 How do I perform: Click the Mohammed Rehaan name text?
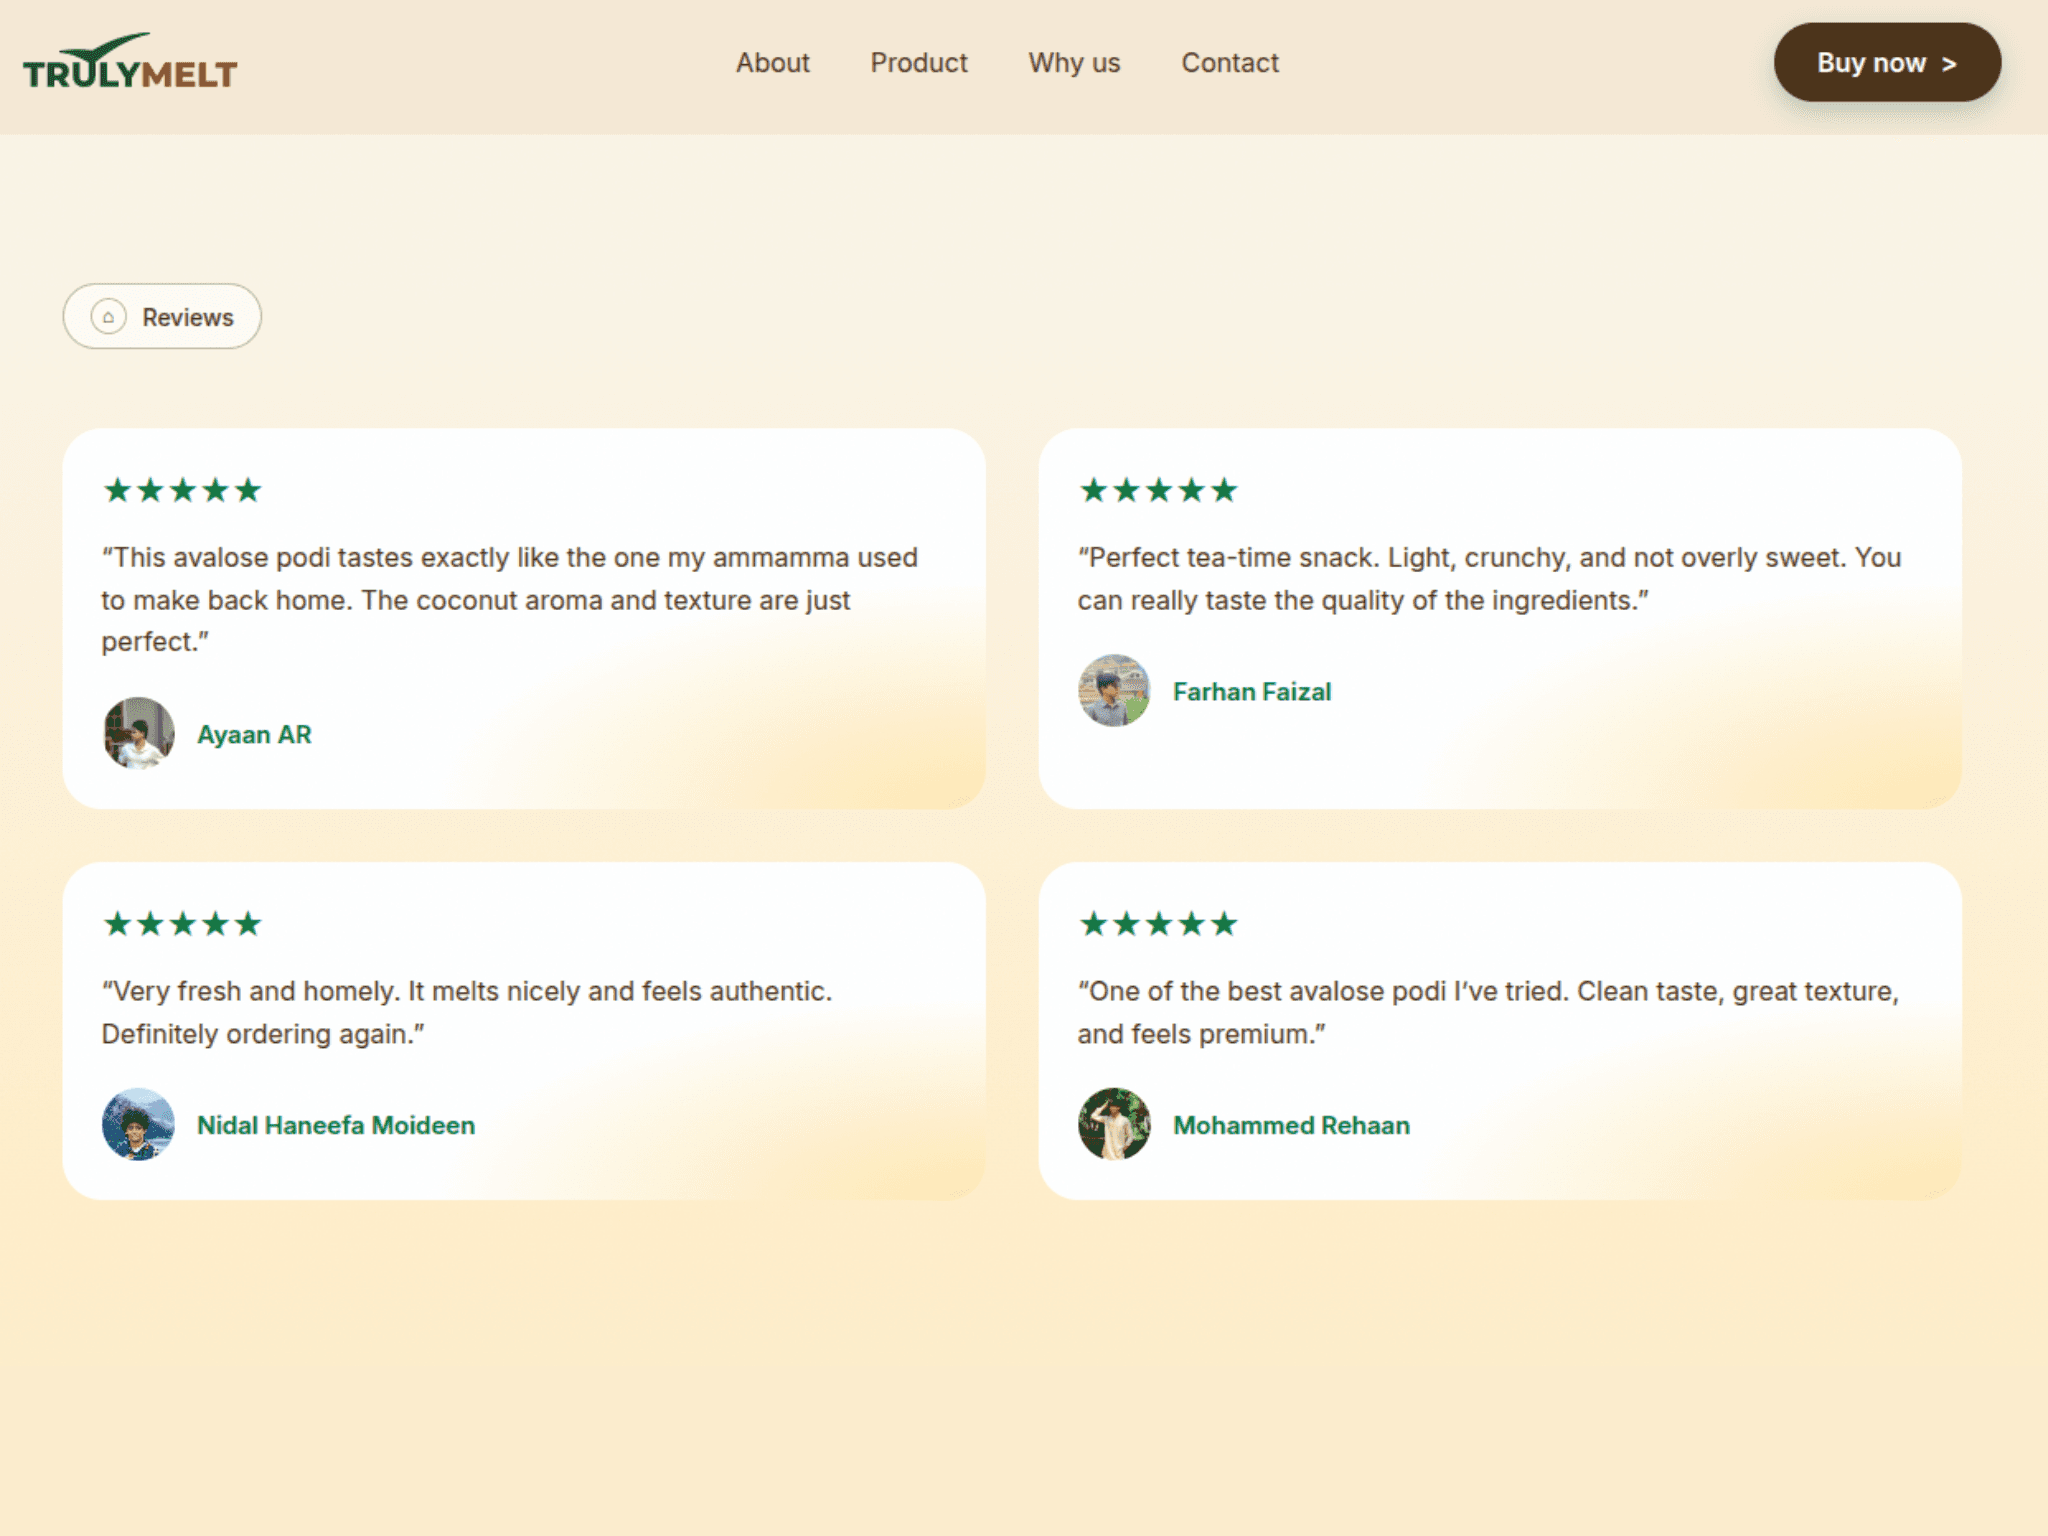click(1291, 1125)
